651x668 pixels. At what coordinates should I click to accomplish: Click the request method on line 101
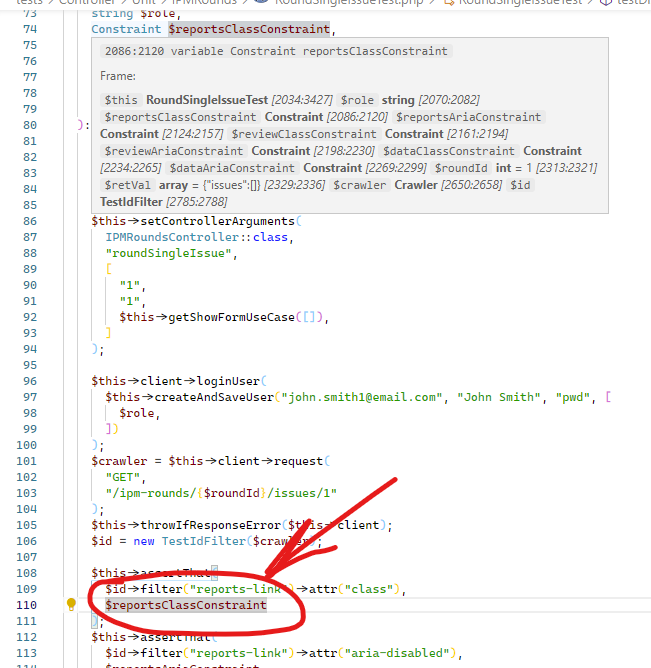click(x=298, y=461)
